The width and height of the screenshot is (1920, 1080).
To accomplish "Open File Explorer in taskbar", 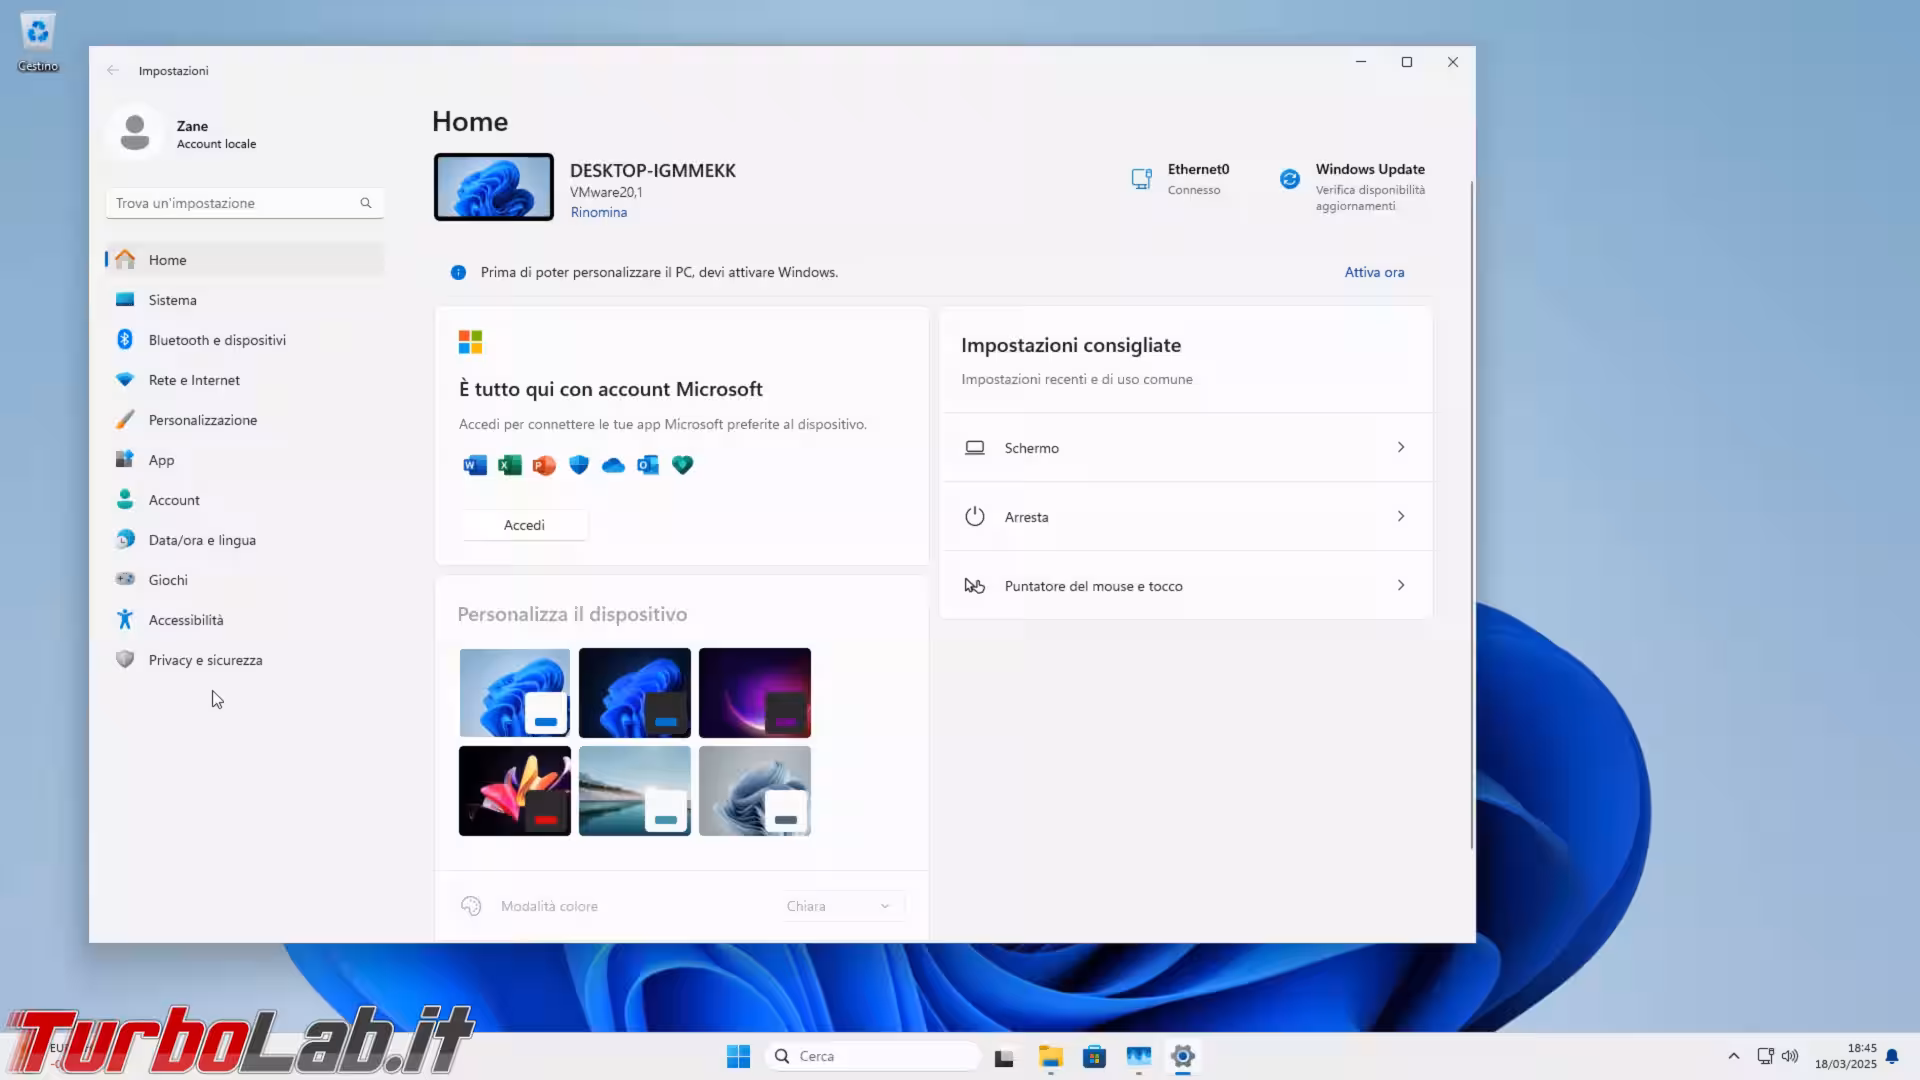I will 1050,1057.
